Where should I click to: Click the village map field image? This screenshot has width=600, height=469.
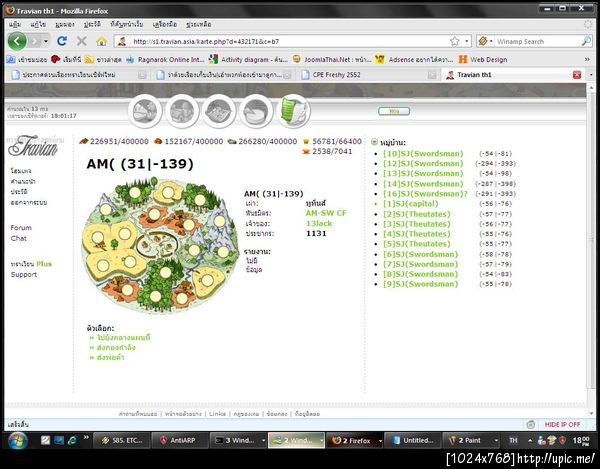coord(160,245)
